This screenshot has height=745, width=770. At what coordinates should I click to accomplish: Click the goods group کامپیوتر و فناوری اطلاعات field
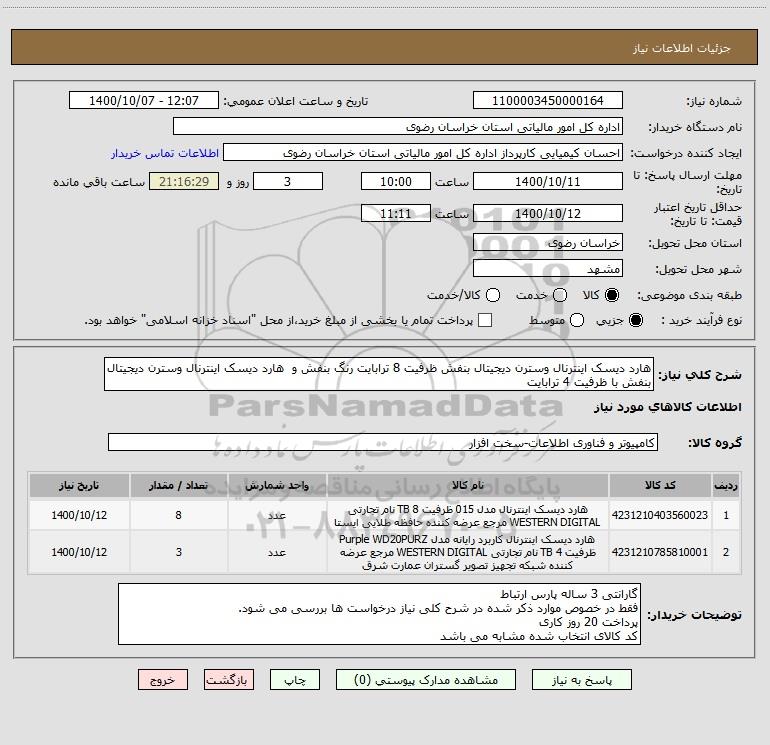pyautogui.click(x=383, y=442)
